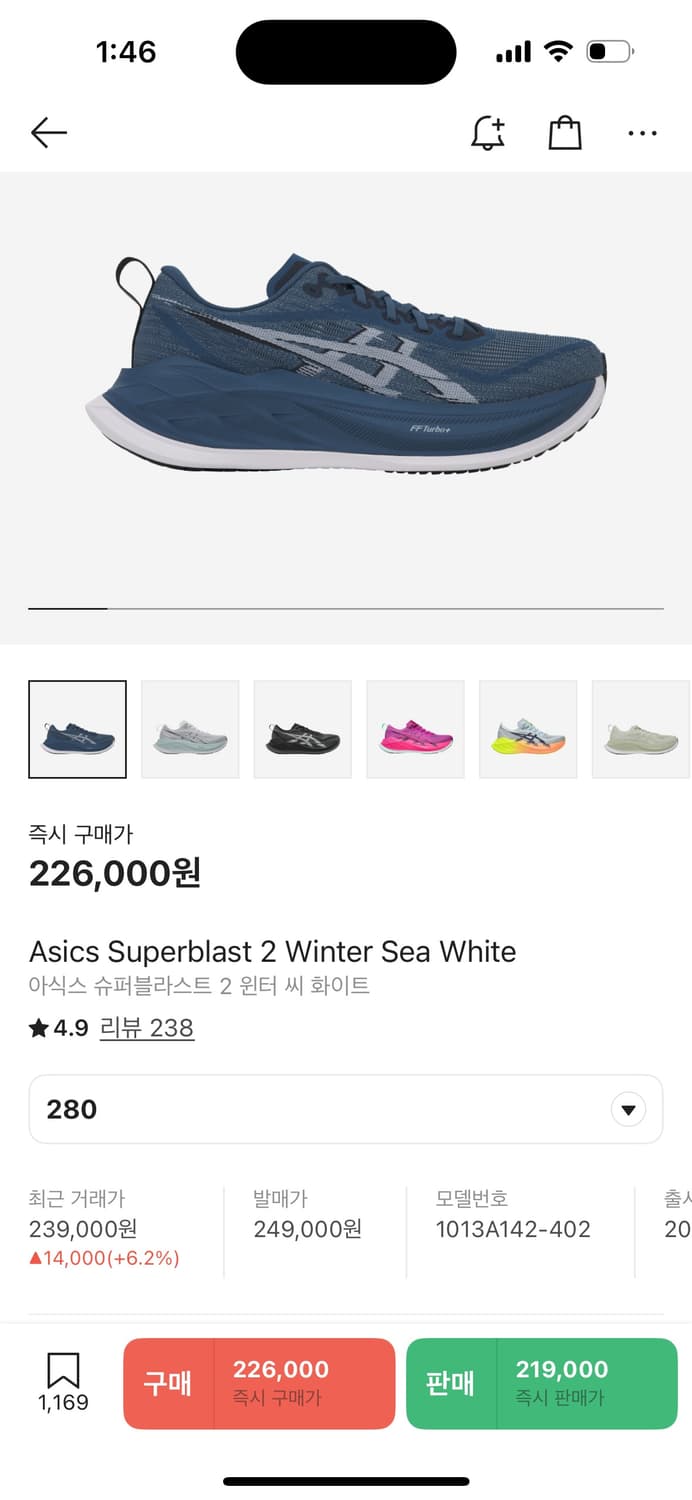Choose the pink colorway thumbnail
The image size is (692, 1500).
[x=416, y=729]
